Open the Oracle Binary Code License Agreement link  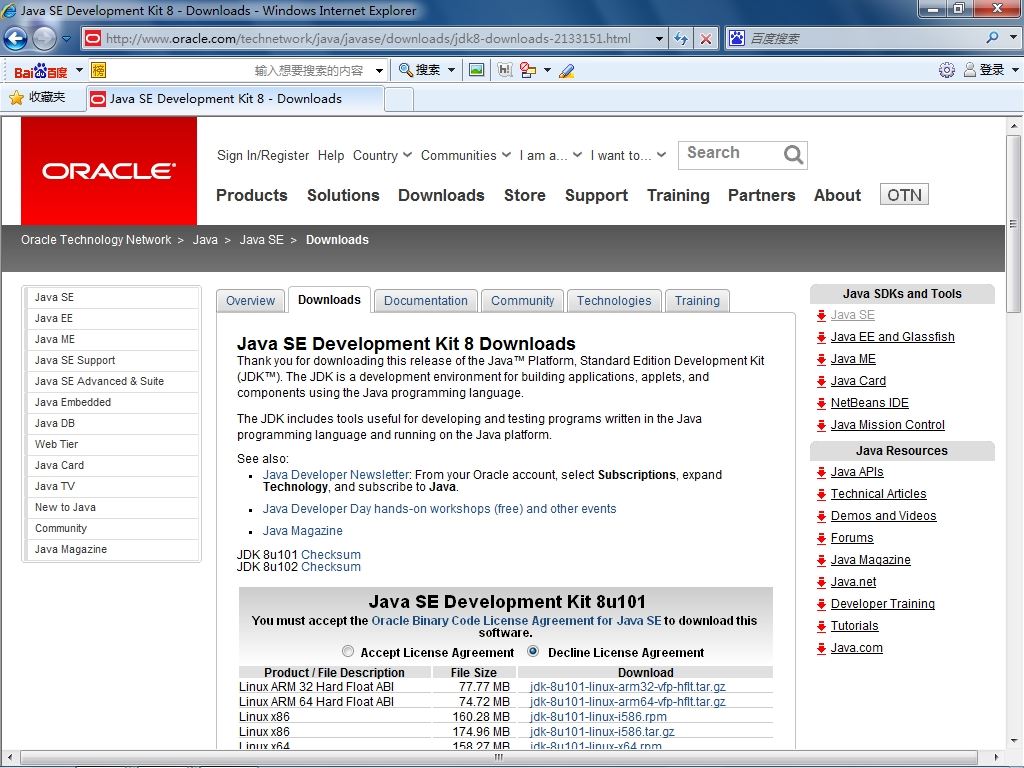pyautogui.click(x=516, y=620)
